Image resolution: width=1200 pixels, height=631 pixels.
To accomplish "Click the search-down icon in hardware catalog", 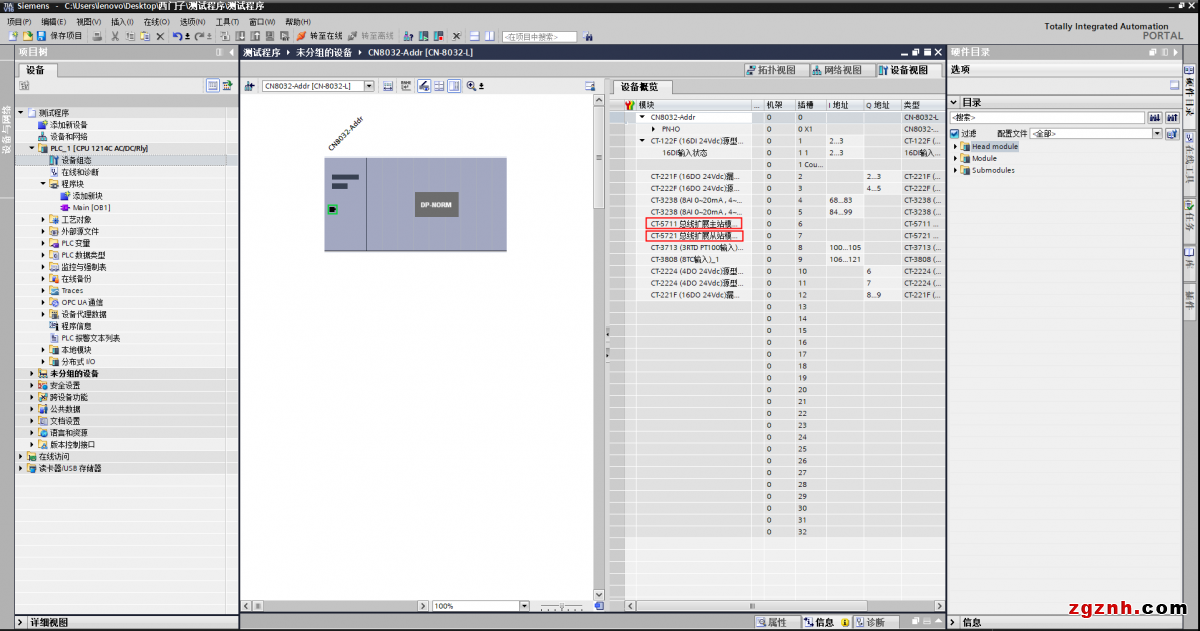I will tap(1154, 118).
